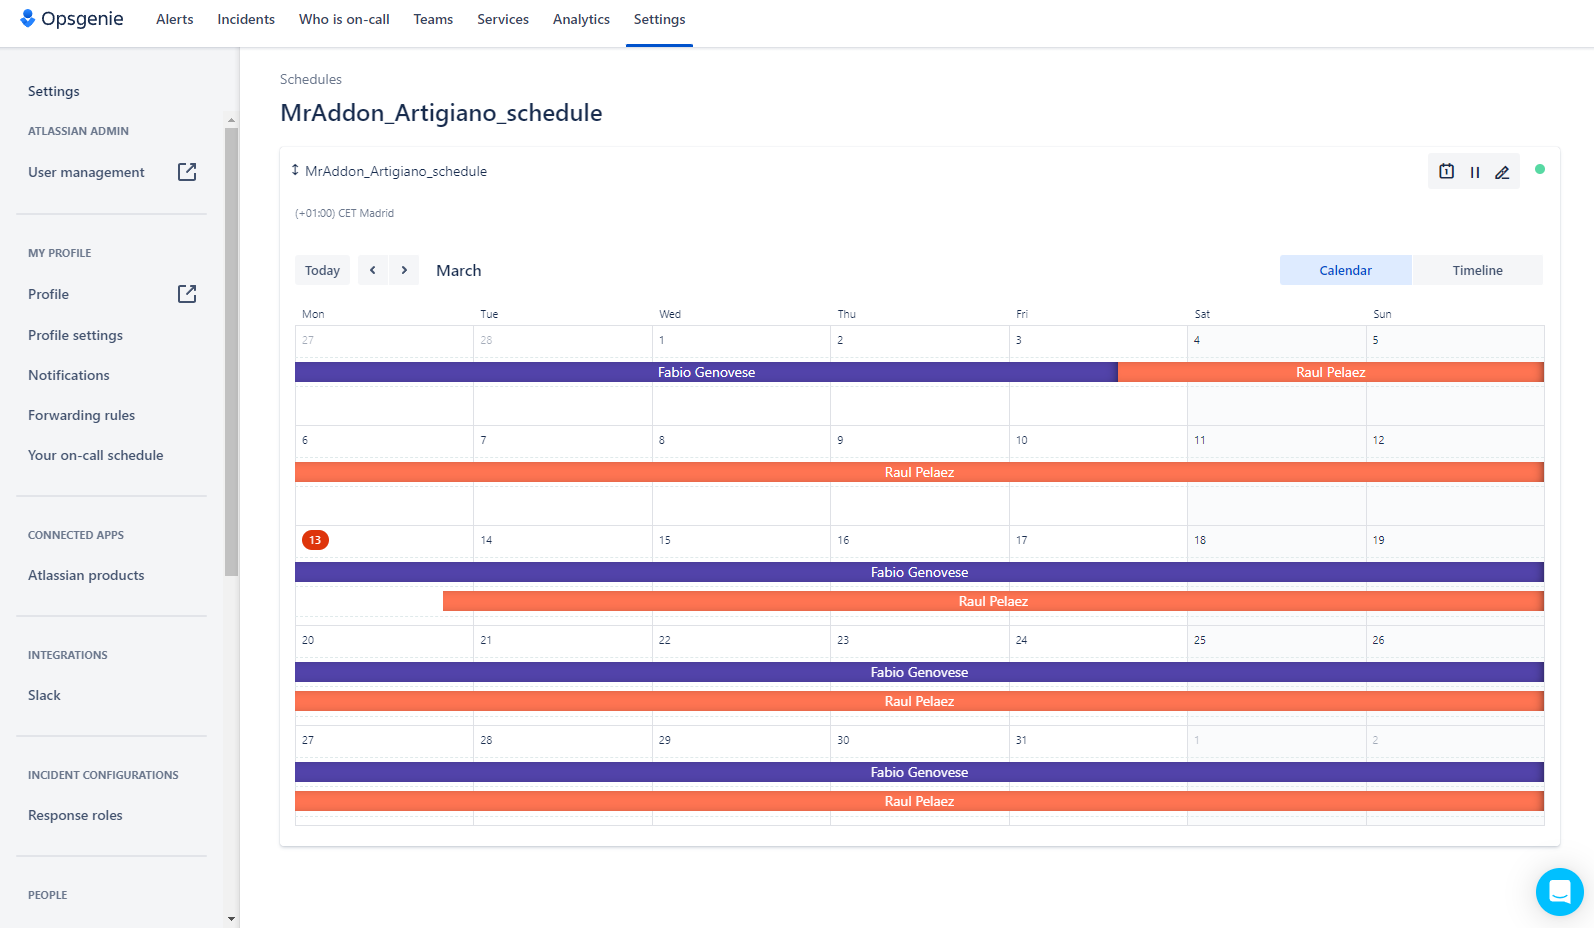Go to previous month with left chevron
The height and width of the screenshot is (928, 1594).
[x=373, y=270]
